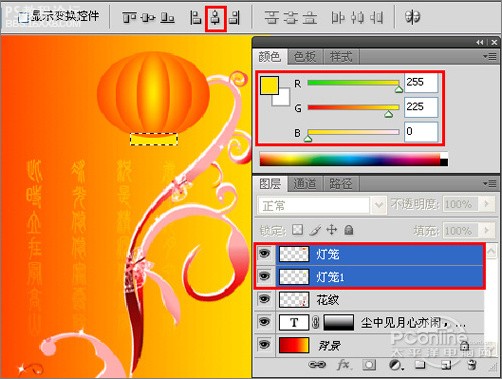The width and height of the screenshot is (502, 379).
Task: Align left edges of layers
Action: 196,18
